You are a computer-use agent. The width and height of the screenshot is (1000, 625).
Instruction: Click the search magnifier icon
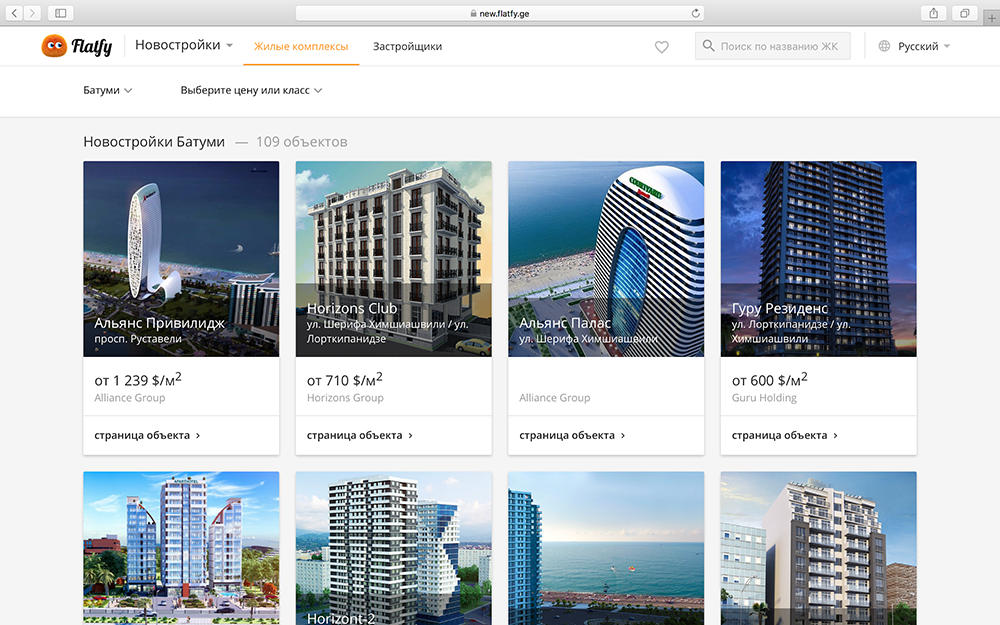(708, 46)
